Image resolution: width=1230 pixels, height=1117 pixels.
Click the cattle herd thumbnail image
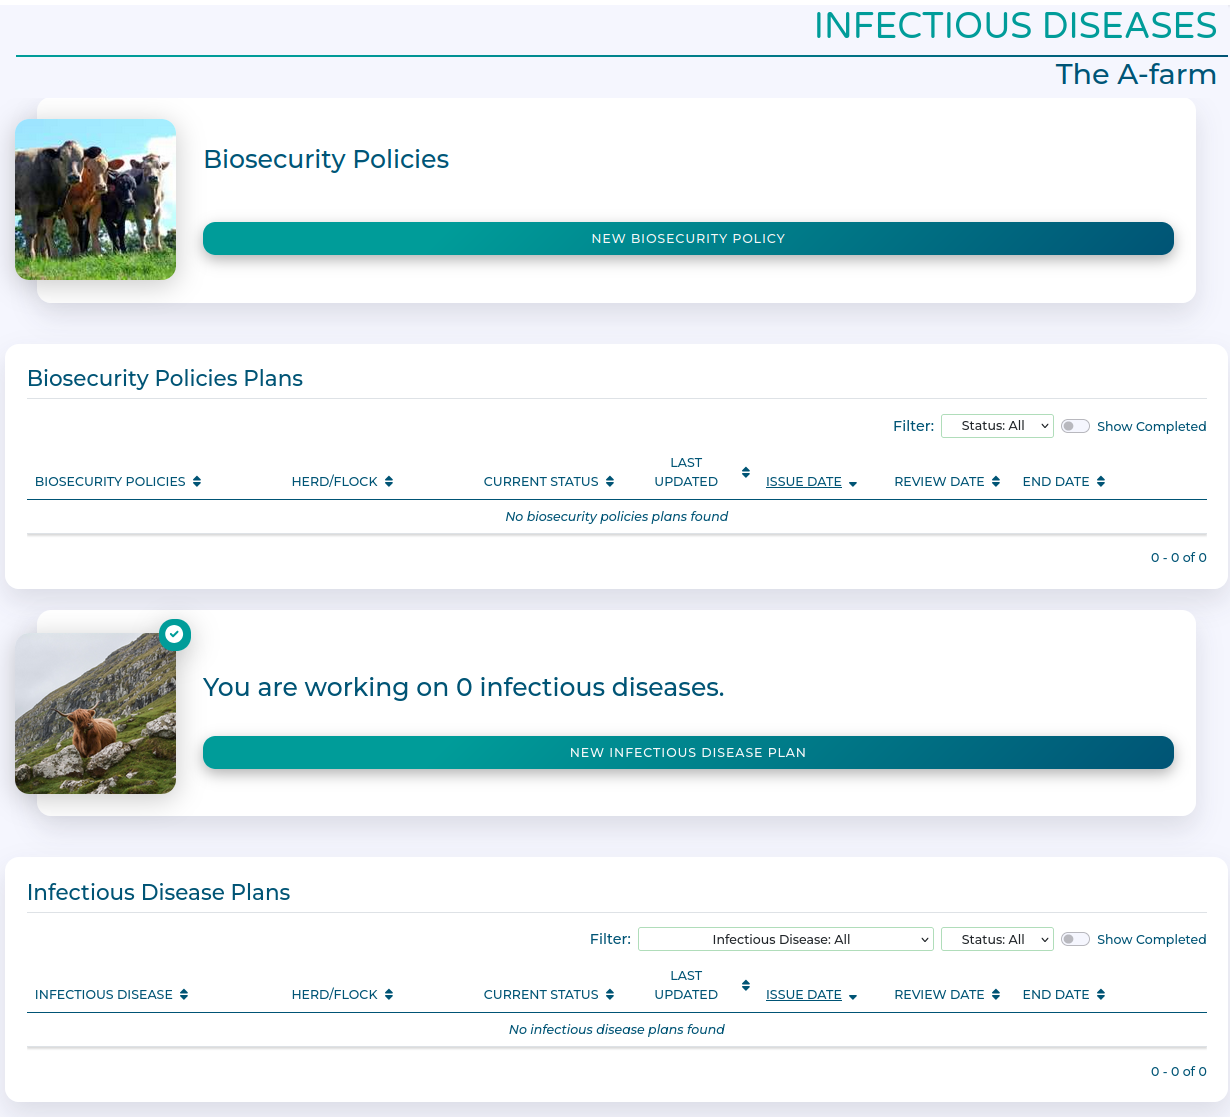pyautogui.click(x=96, y=200)
